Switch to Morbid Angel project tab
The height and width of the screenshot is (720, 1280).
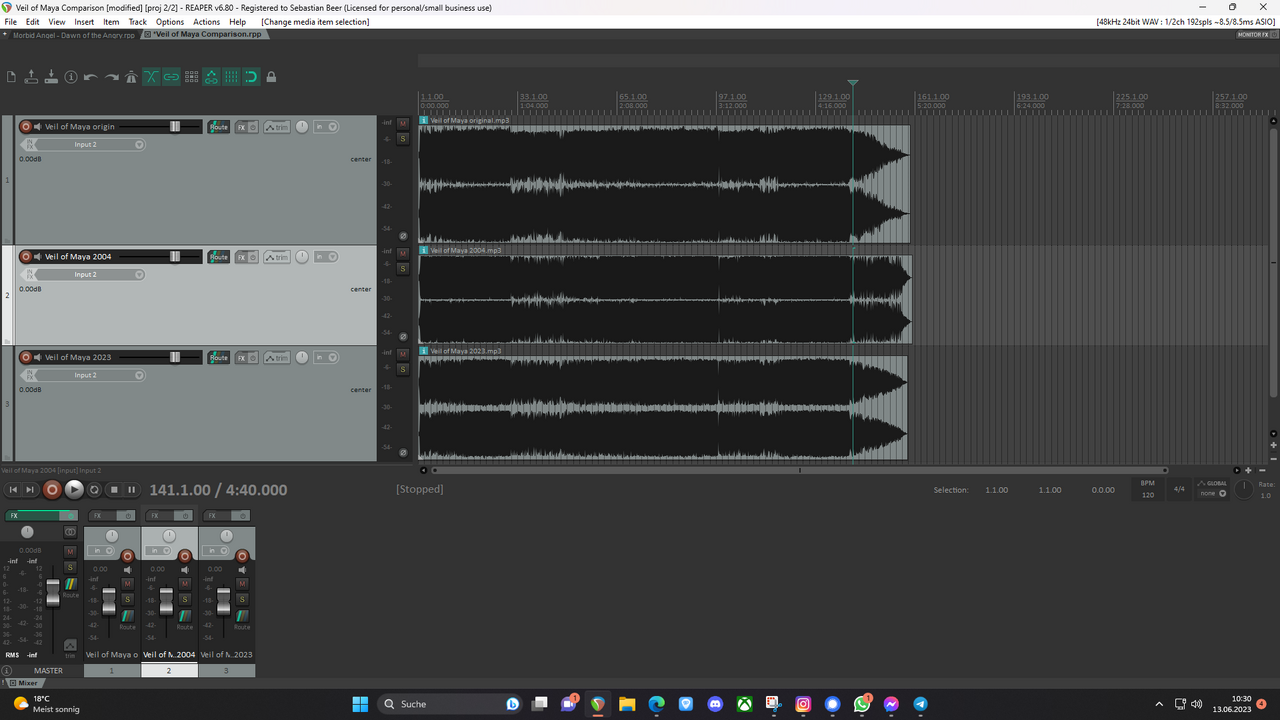click(x=73, y=35)
